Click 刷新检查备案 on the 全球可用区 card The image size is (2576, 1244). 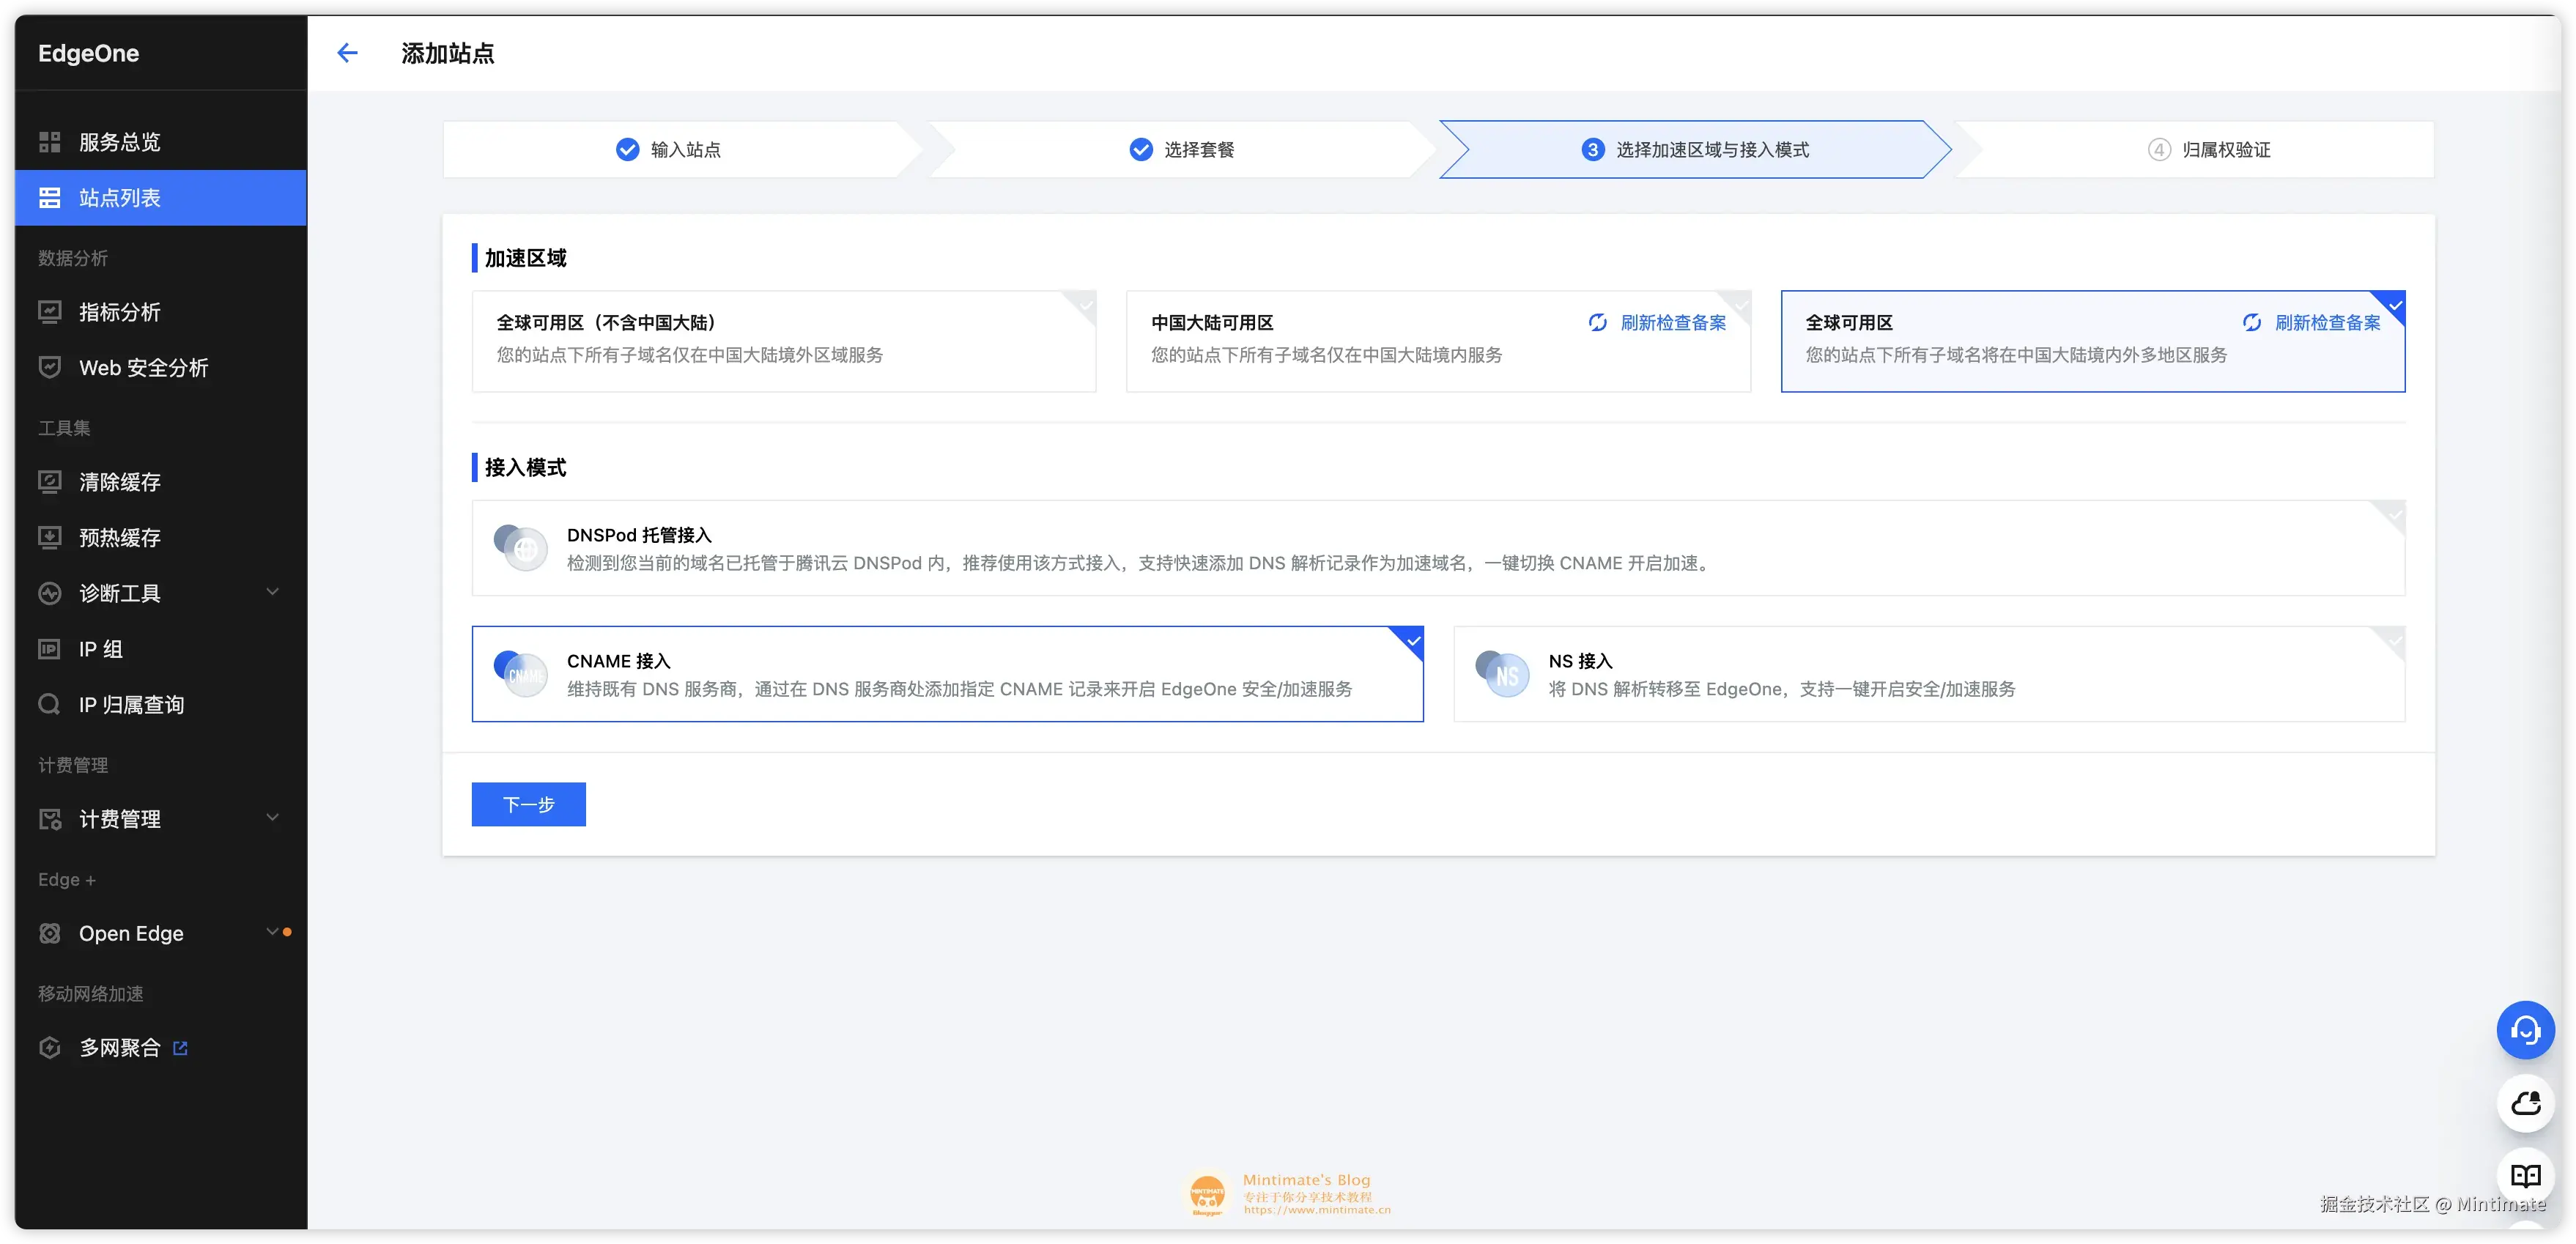[x=2326, y=322]
